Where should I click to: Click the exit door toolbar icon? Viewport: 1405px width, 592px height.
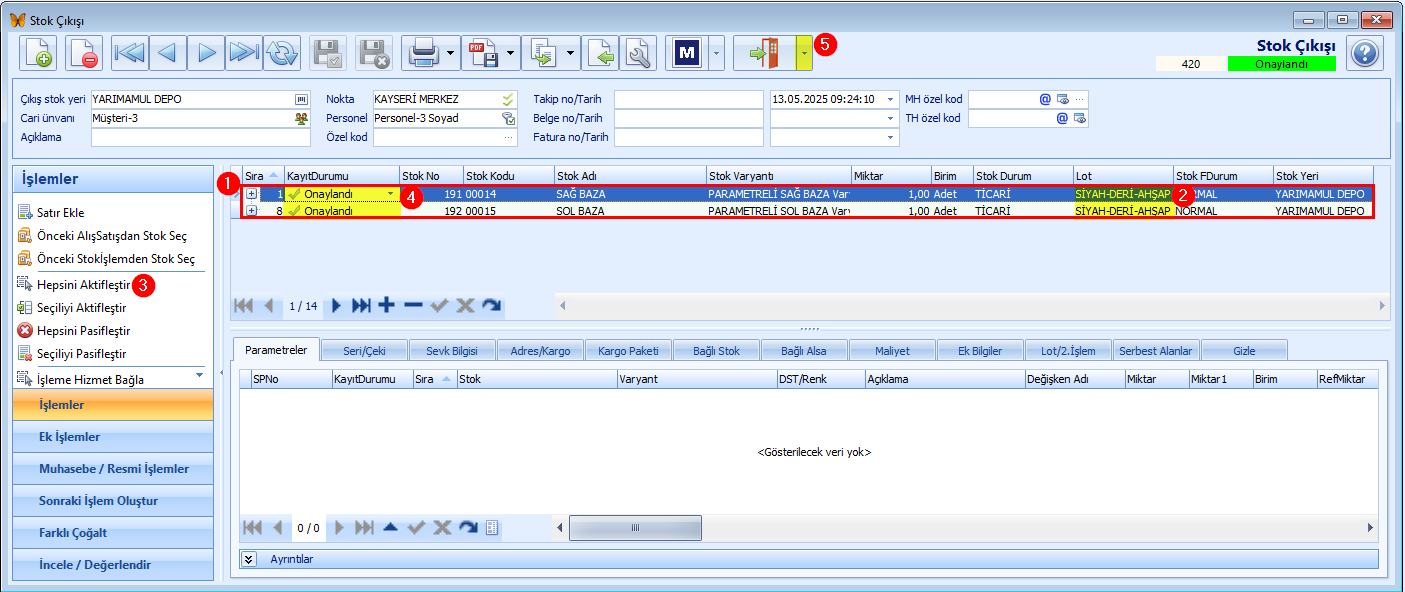coord(765,53)
